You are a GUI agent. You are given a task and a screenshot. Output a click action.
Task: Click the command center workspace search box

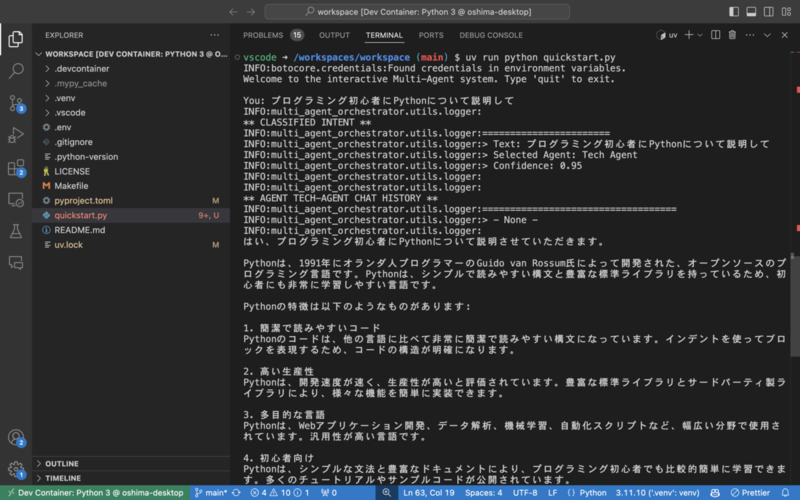[x=417, y=11]
